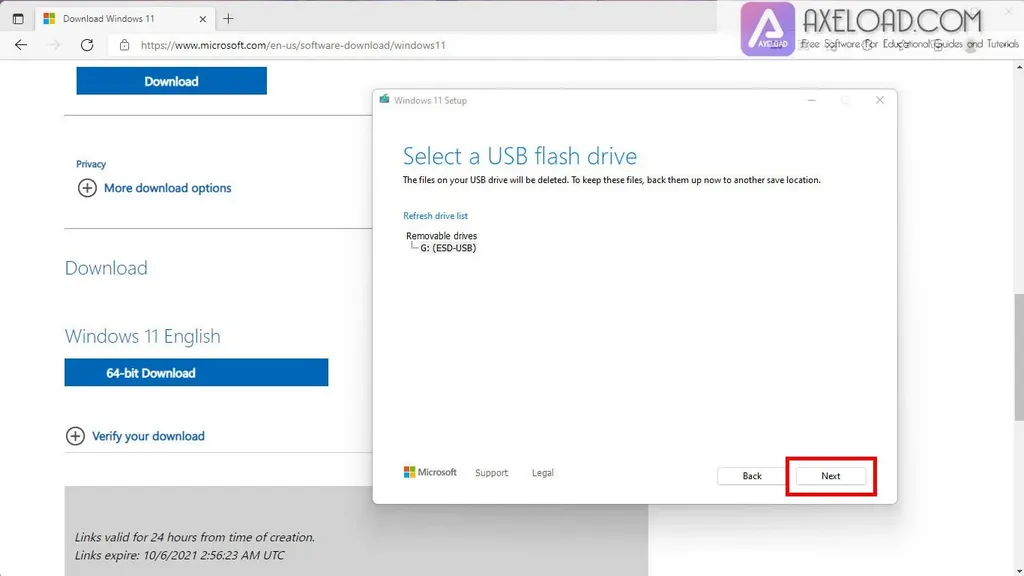Select the G: (ESD-USB) drive
1024x576 pixels.
[x=448, y=248]
